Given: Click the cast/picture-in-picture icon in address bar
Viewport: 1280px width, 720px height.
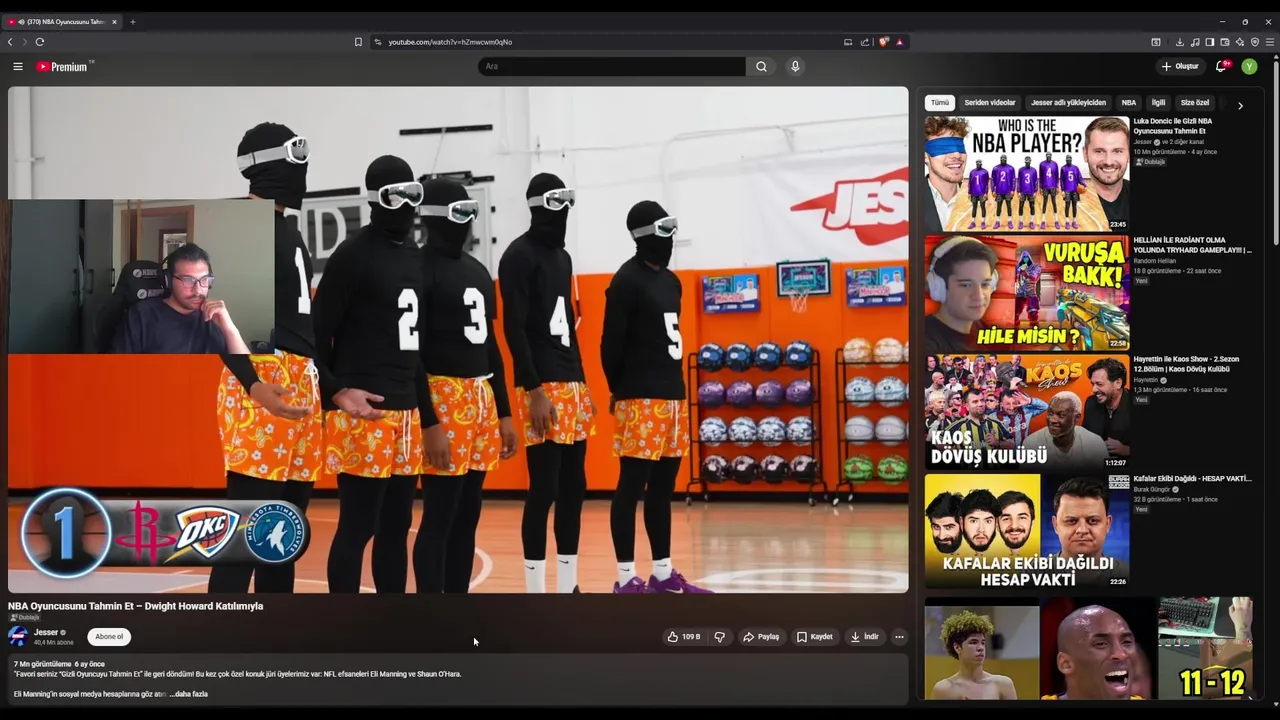Looking at the screenshot, I should click(x=848, y=42).
